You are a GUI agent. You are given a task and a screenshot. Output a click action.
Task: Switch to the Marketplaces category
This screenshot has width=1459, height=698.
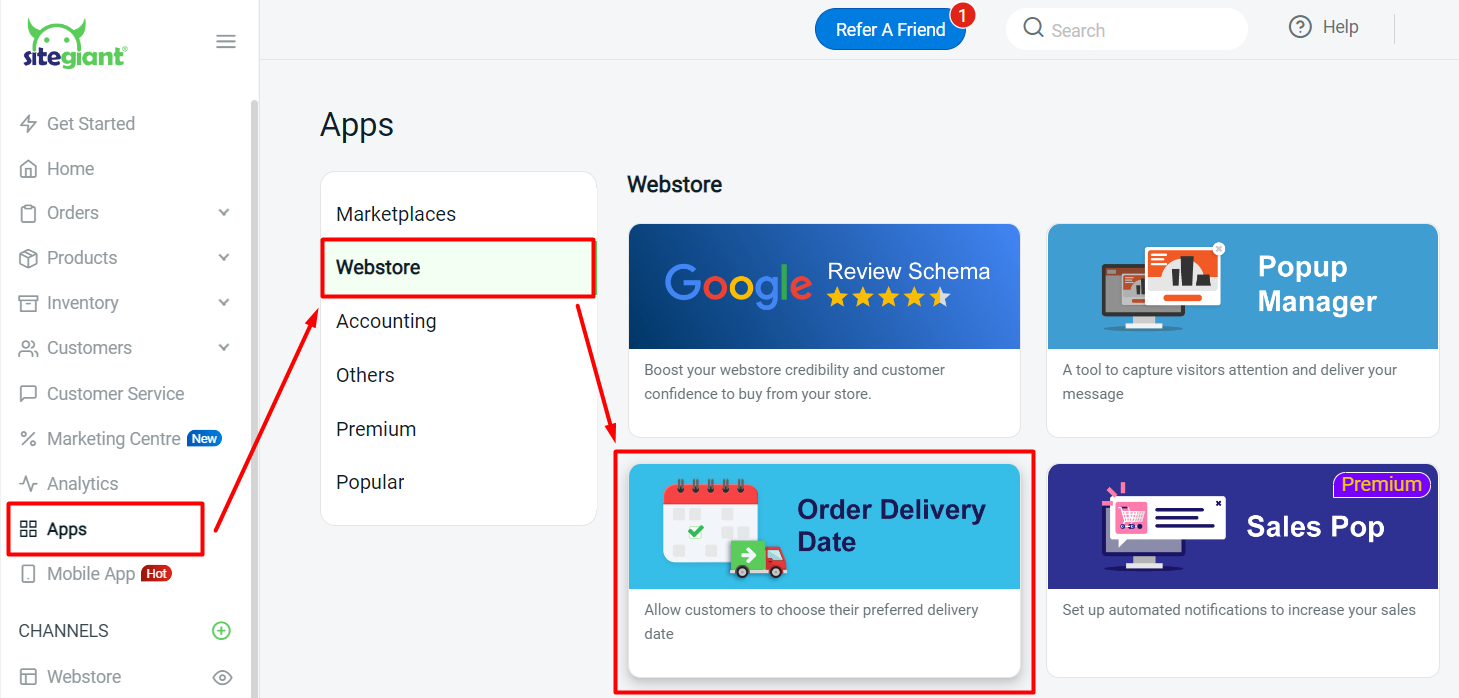pyautogui.click(x=396, y=213)
